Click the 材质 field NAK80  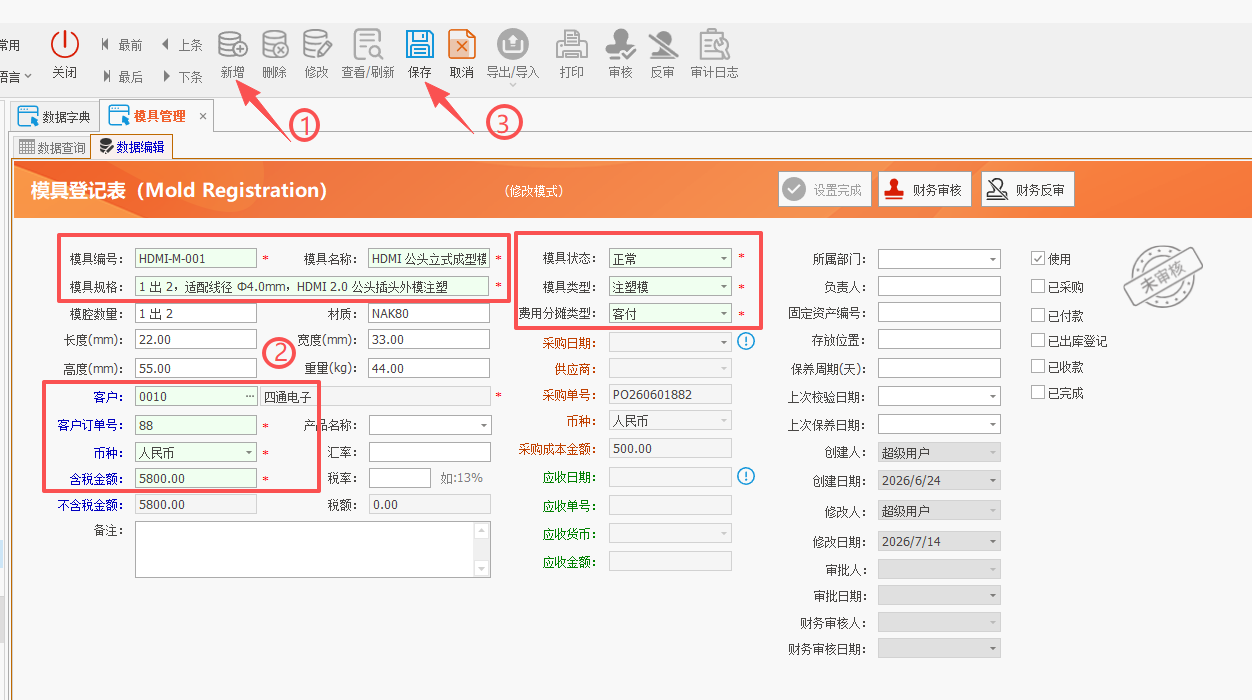[429, 314]
